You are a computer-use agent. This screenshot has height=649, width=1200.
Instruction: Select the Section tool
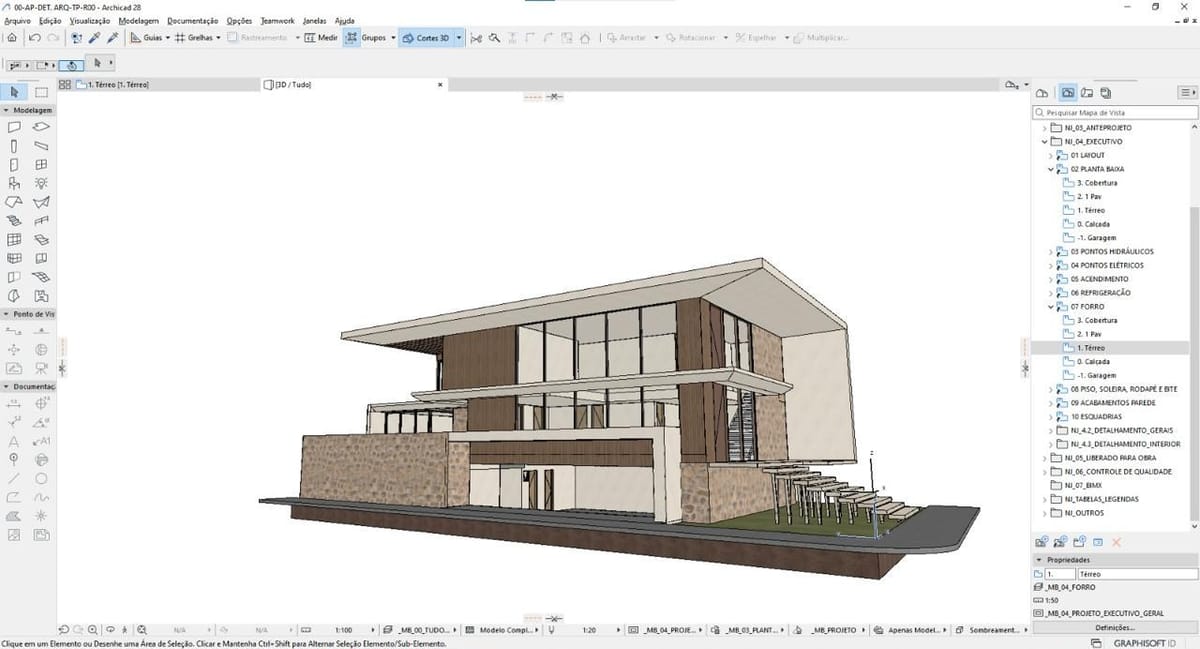pyautogui.click(x=14, y=331)
